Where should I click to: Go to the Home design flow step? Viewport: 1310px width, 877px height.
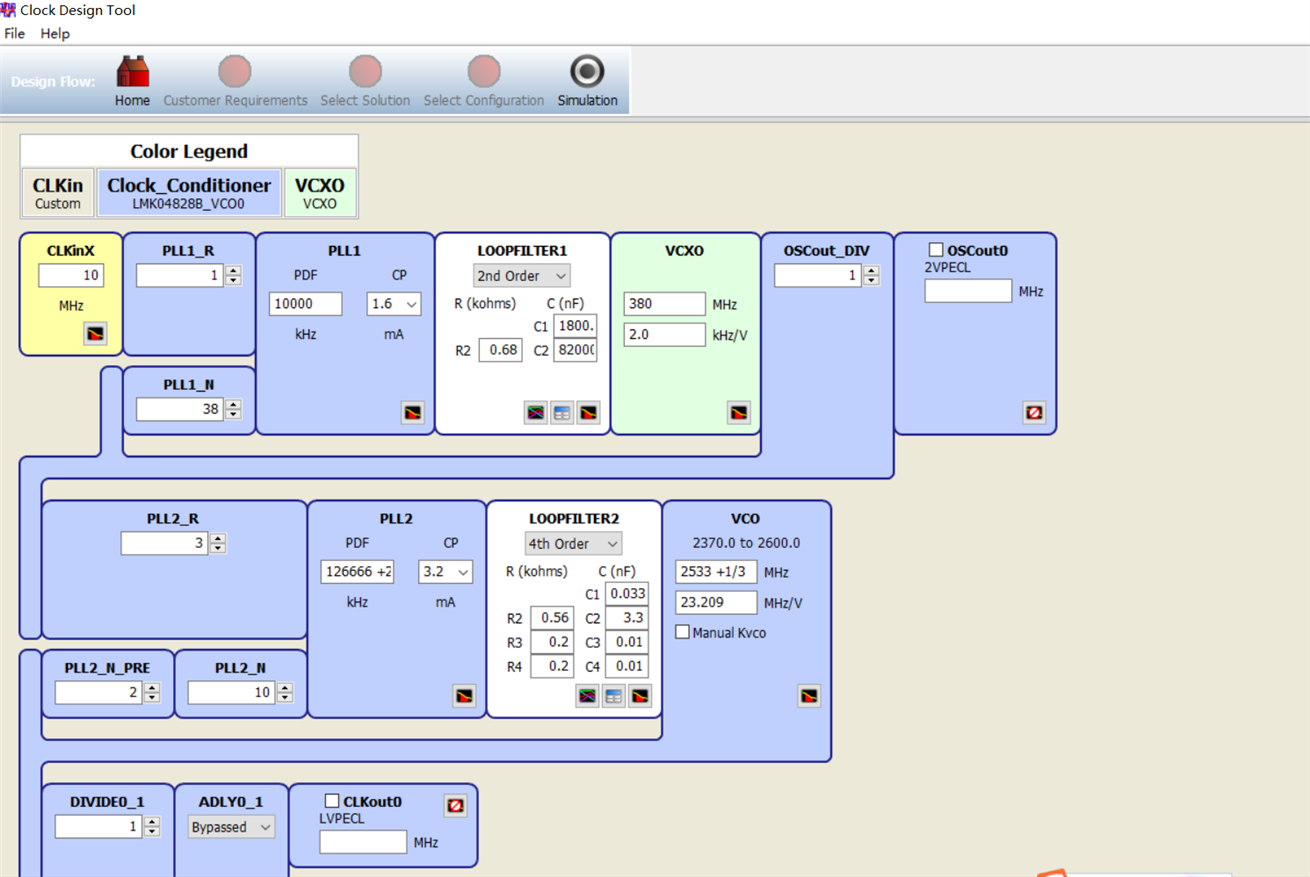click(x=132, y=81)
